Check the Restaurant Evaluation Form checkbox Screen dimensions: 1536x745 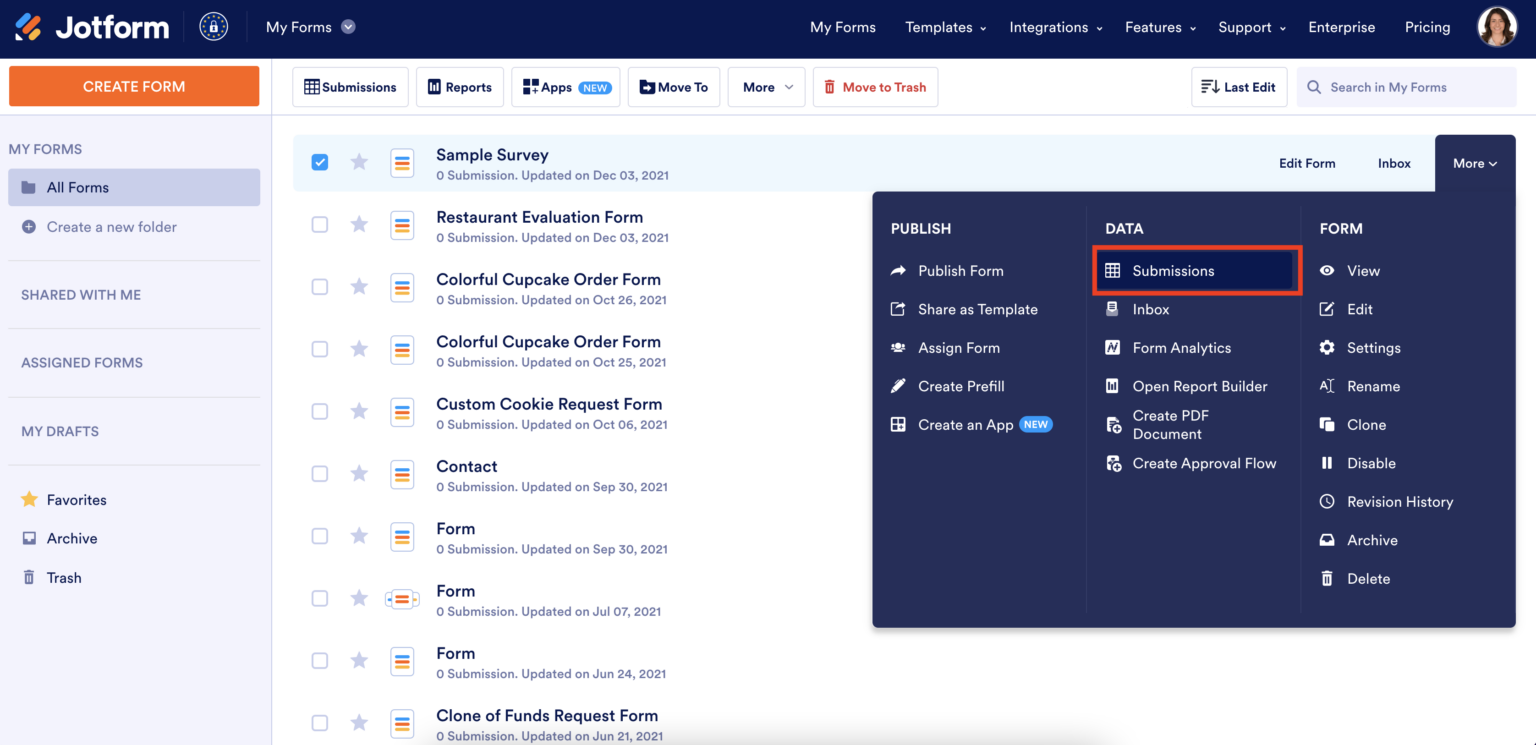tap(319, 224)
